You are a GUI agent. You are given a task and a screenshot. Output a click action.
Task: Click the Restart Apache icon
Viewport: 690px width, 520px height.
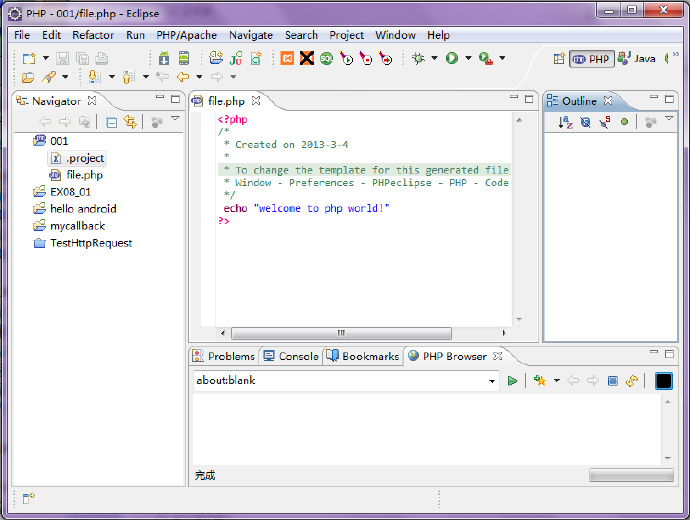386,58
